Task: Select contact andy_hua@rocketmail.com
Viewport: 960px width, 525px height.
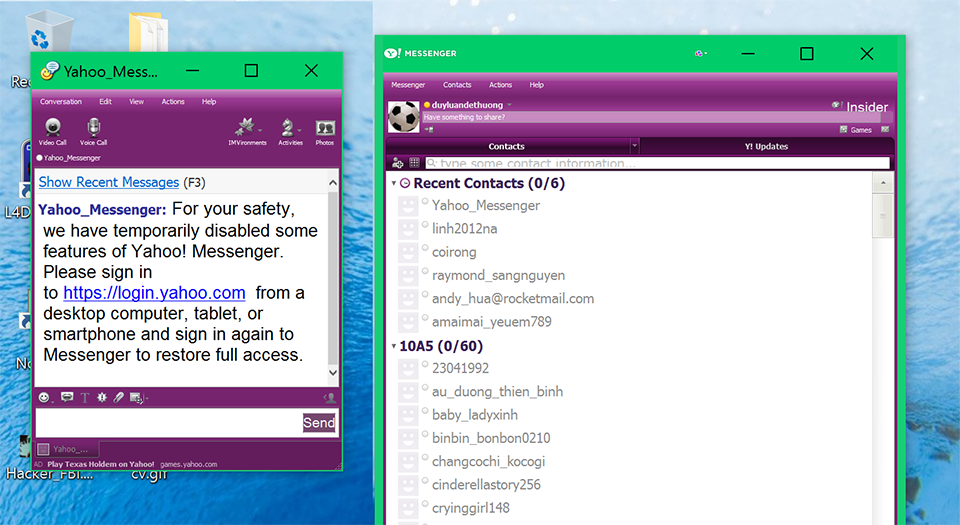Action: (513, 299)
